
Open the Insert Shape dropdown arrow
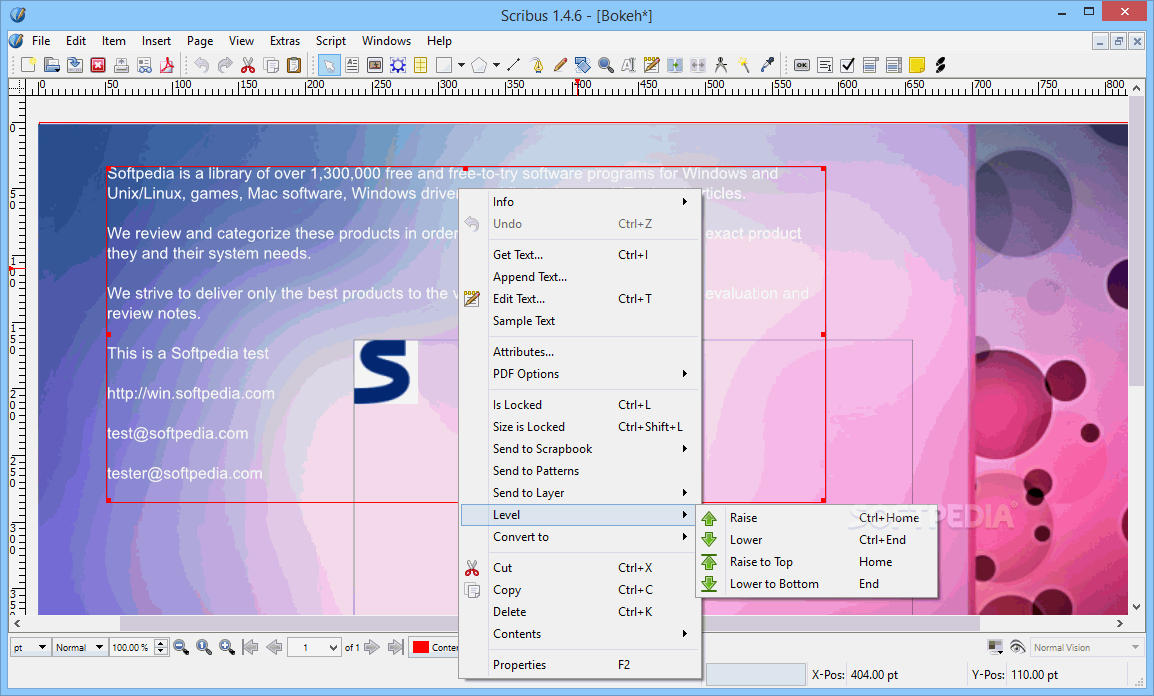point(461,65)
